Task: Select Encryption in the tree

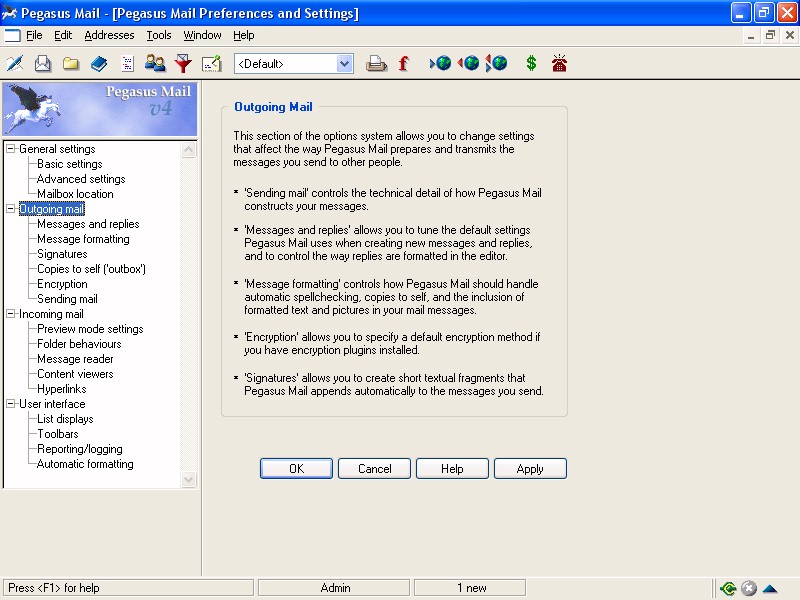Action: click(x=62, y=284)
